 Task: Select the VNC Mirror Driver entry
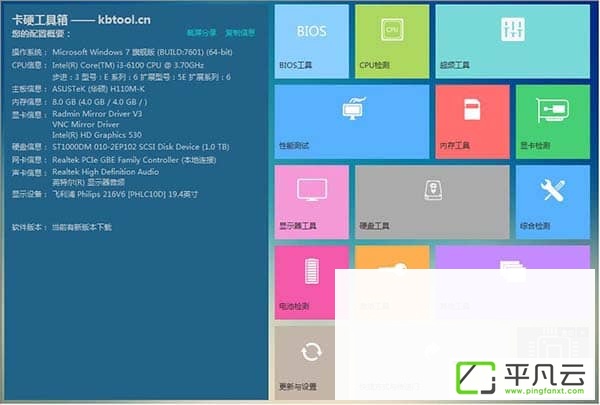click(x=85, y=125)
